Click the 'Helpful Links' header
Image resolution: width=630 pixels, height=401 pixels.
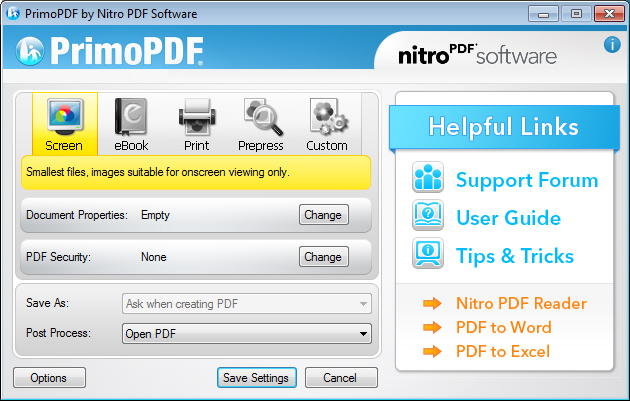(503, 127)
